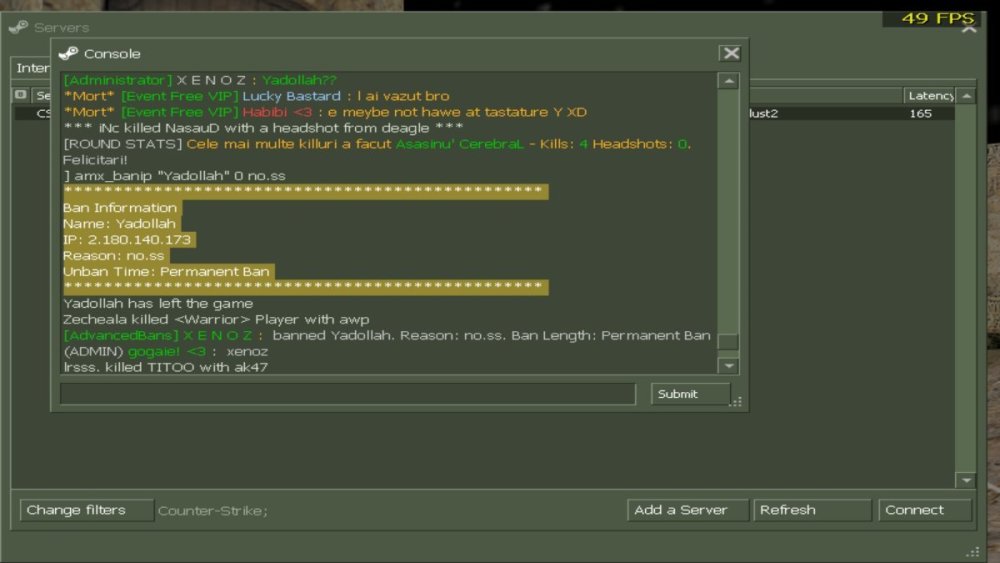Switch to the Internet tab
This screenshot has height=563, width=1000.
(x=31, y=68)
